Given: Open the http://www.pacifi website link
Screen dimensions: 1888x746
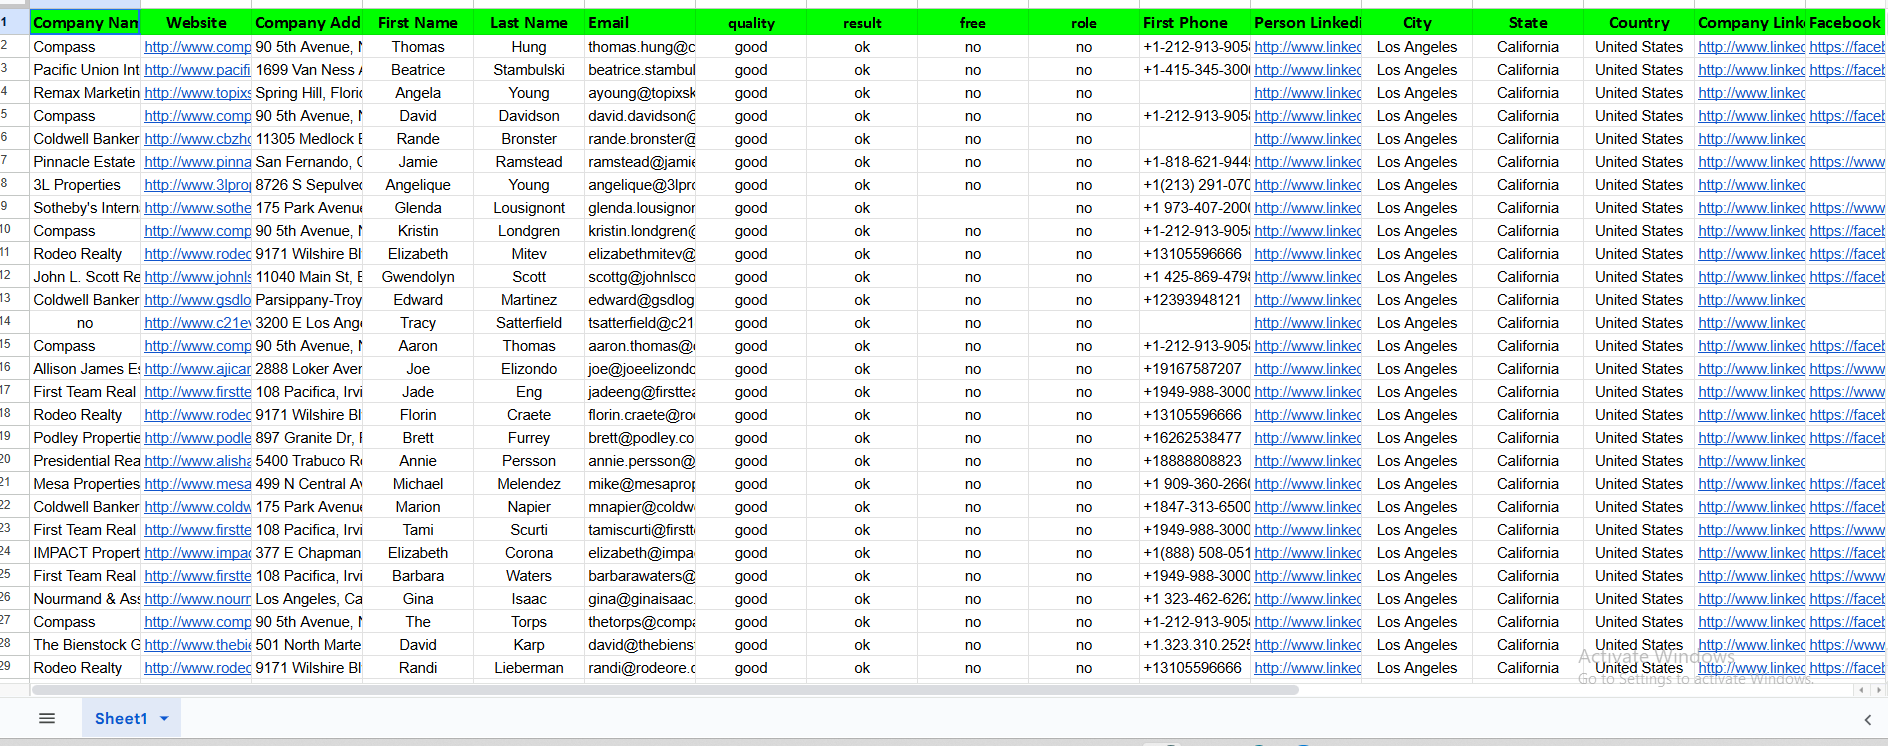Looking at the screenshot, I should (197, 70).
